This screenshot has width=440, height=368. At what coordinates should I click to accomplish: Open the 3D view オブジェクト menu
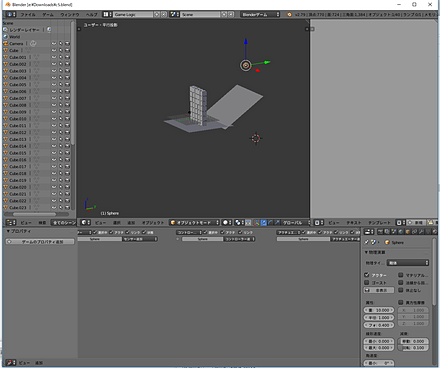[153, 222]
